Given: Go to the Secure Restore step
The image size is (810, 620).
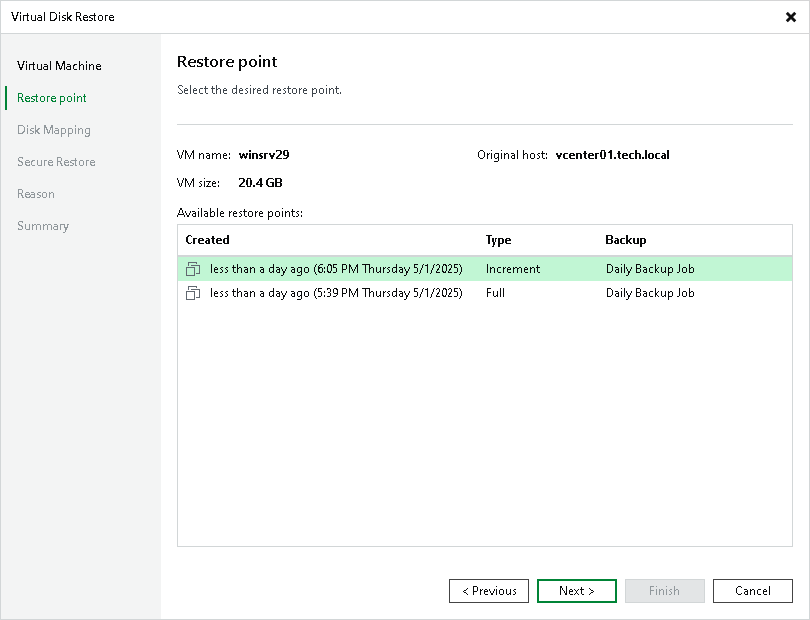Looking at the screenshot, I should point(55,161).
